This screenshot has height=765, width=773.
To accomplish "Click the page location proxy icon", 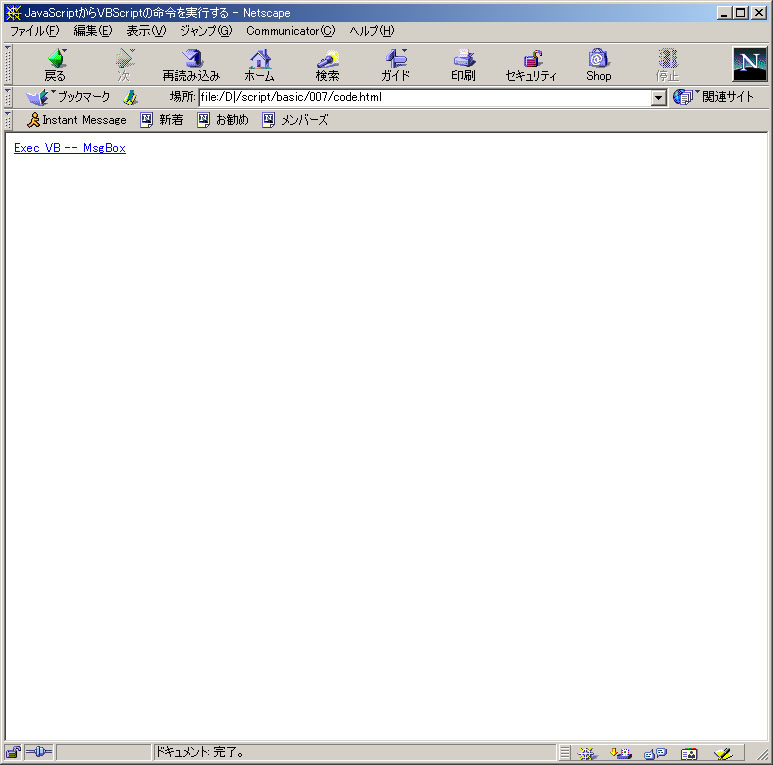I will pyautogui.click(x=130, y=97).
